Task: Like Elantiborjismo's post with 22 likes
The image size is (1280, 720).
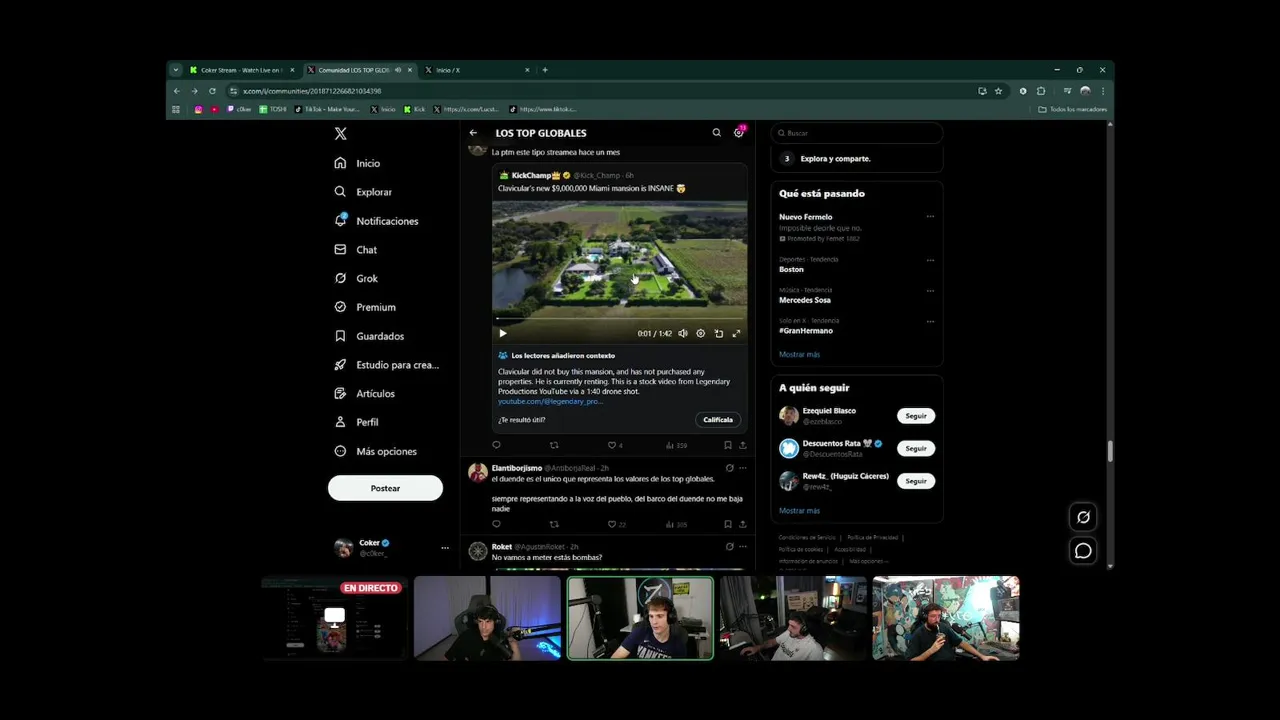Action: coord(616,524)
